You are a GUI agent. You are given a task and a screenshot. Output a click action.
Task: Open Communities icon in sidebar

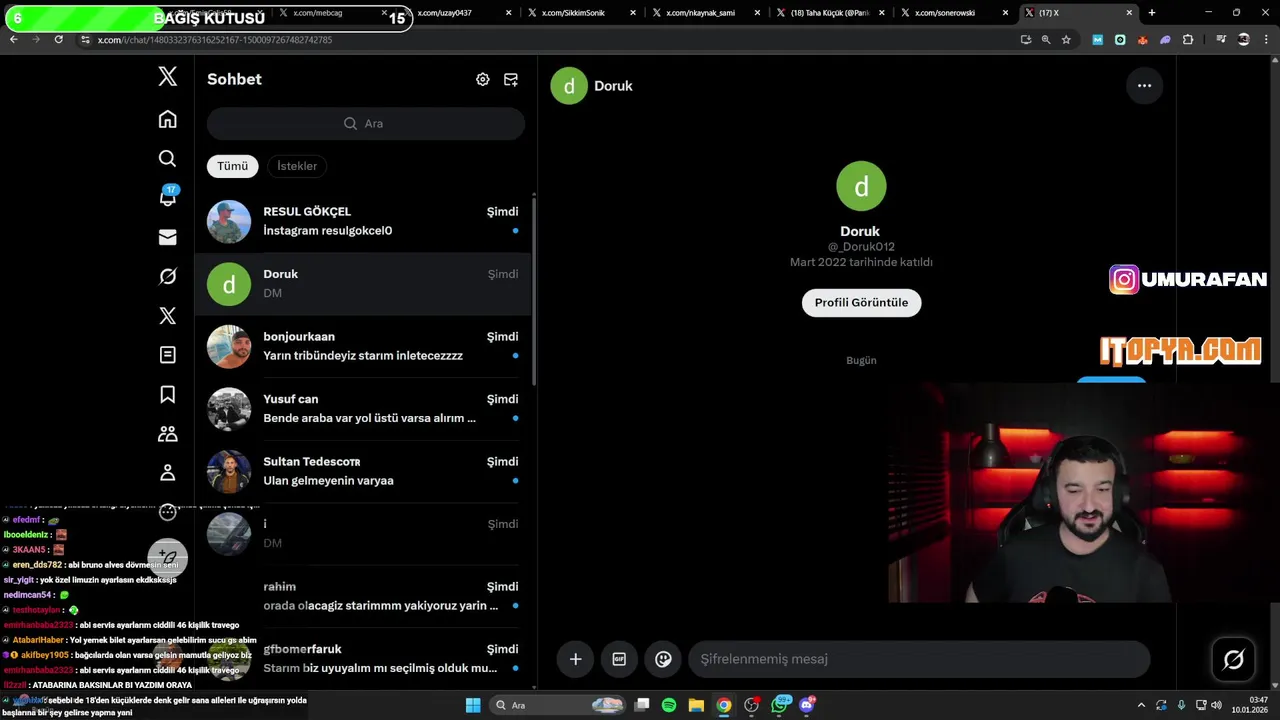(168, 433)
